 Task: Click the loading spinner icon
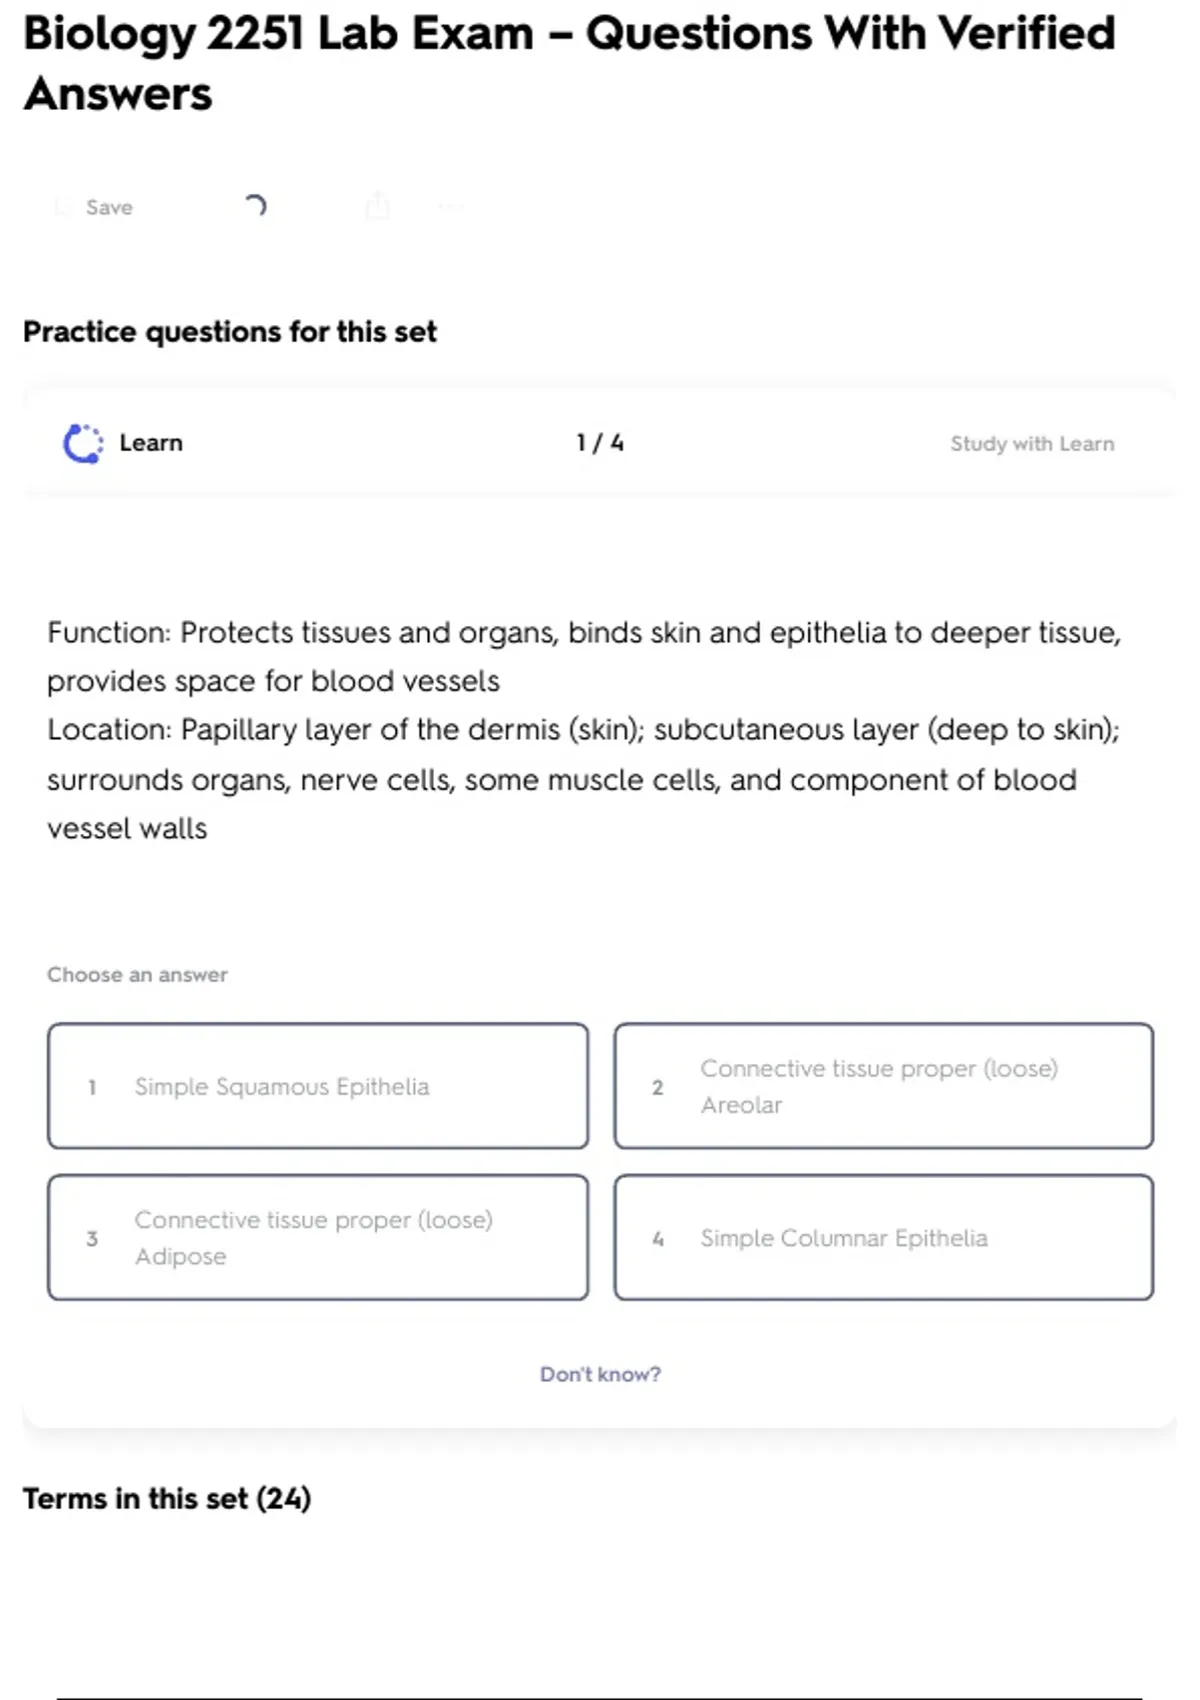point(255,206)
